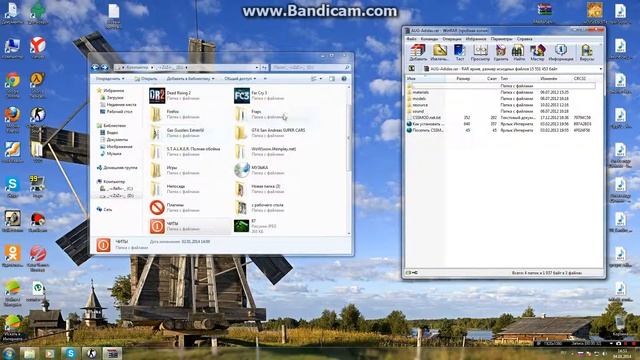Viewport: 640px width, 360px height.
Task: Open the Файл menu in WinRAR
Action: click(x=411, y=39)
